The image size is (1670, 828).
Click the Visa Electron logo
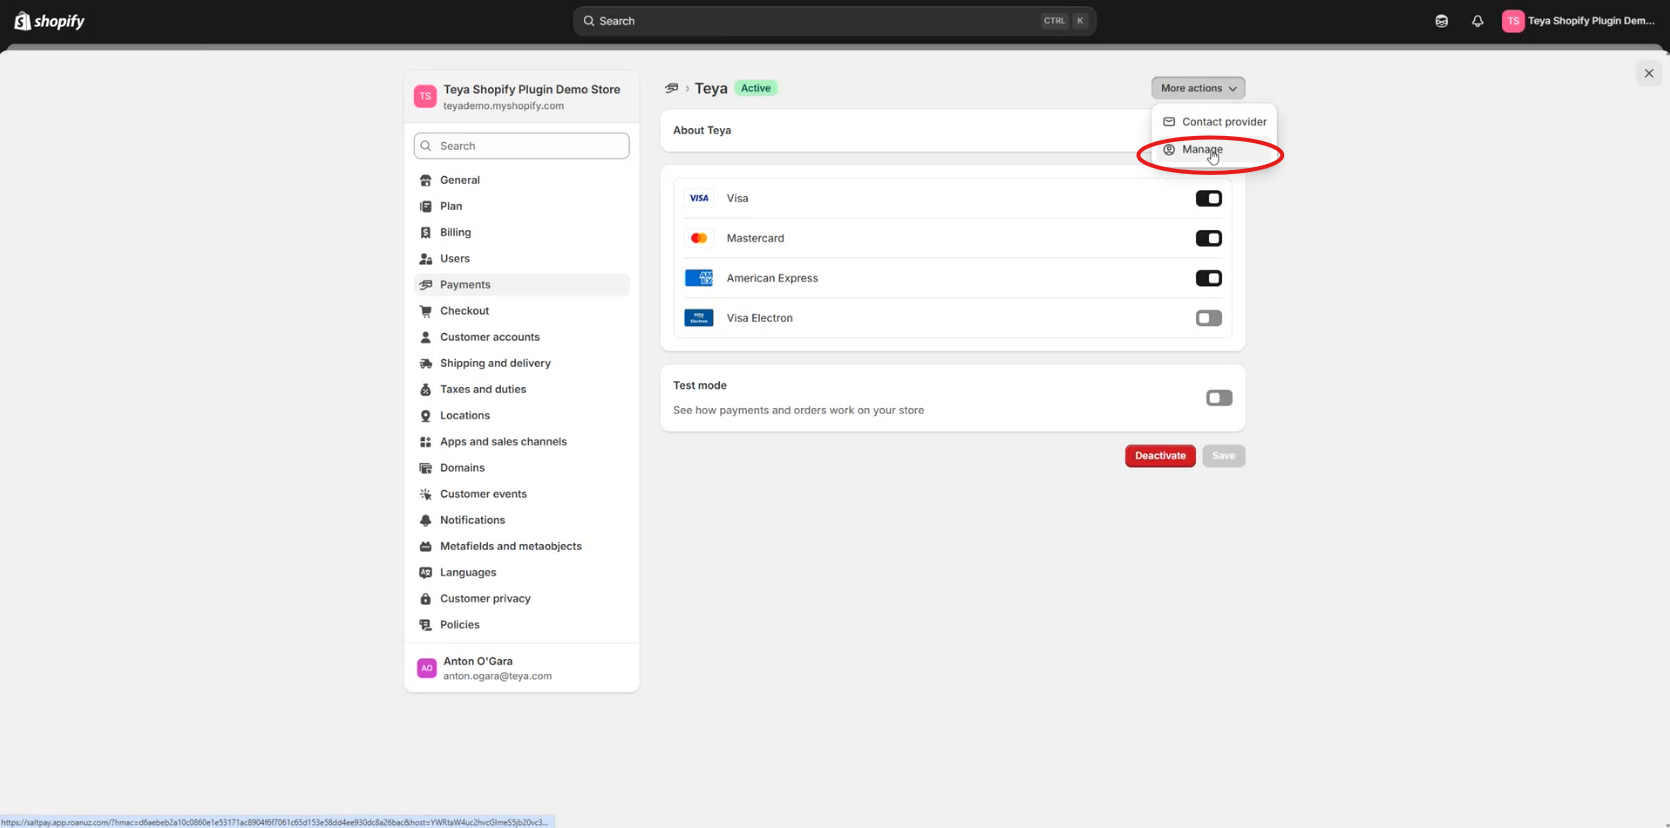click(x=699, y=318)
